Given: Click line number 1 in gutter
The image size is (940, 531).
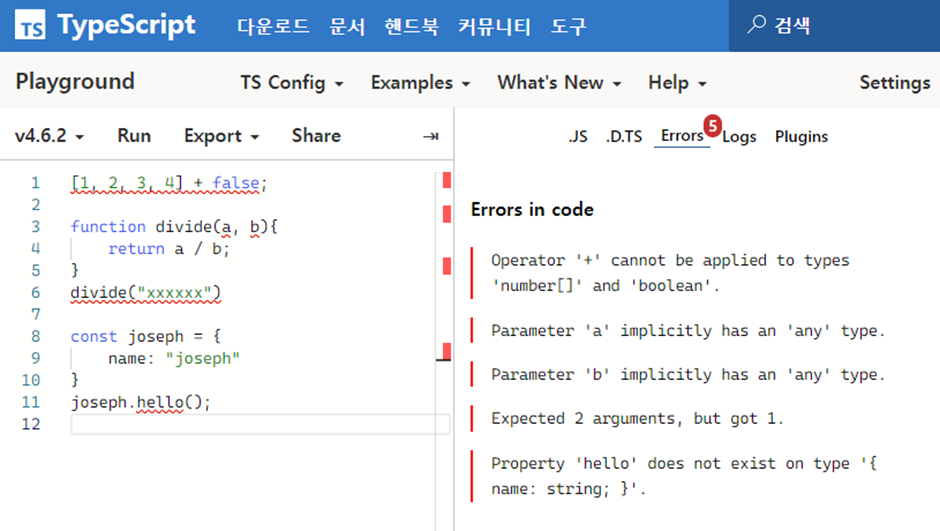Looking at the screenshot, I should pos(35,183).
